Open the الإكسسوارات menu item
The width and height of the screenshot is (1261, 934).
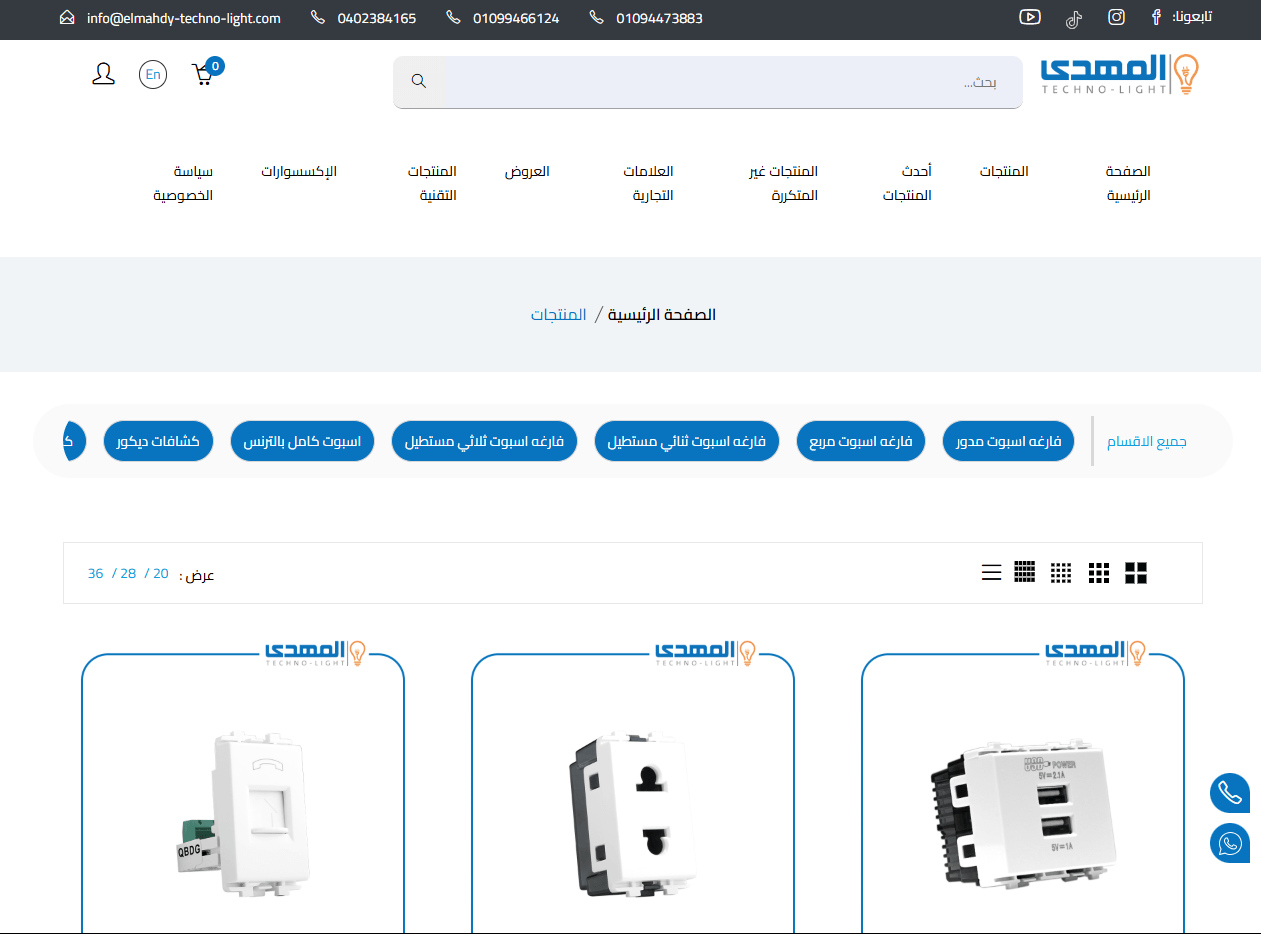[x=299, y=171]
